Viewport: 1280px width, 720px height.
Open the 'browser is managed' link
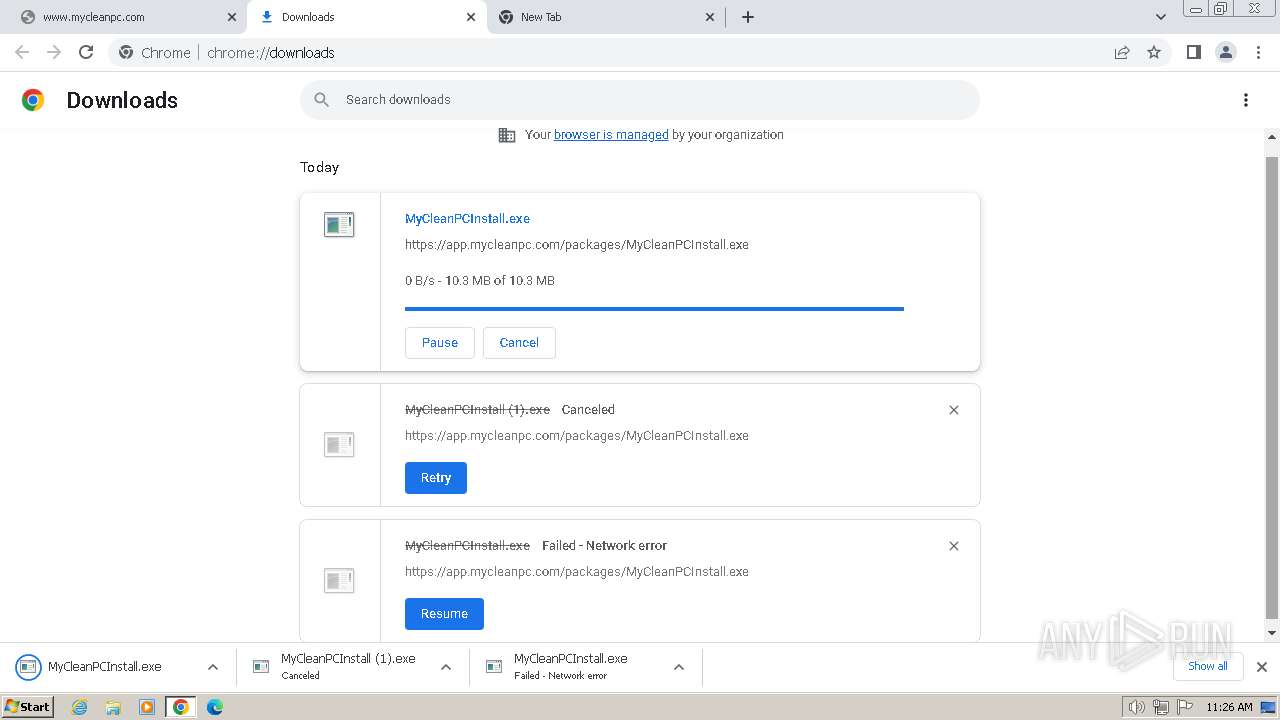tap(611, 135)
